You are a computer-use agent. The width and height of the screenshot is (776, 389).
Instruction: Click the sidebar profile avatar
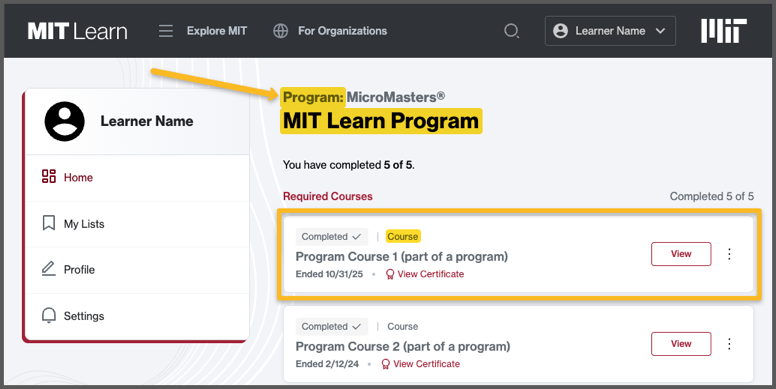(x=64, y=121)
